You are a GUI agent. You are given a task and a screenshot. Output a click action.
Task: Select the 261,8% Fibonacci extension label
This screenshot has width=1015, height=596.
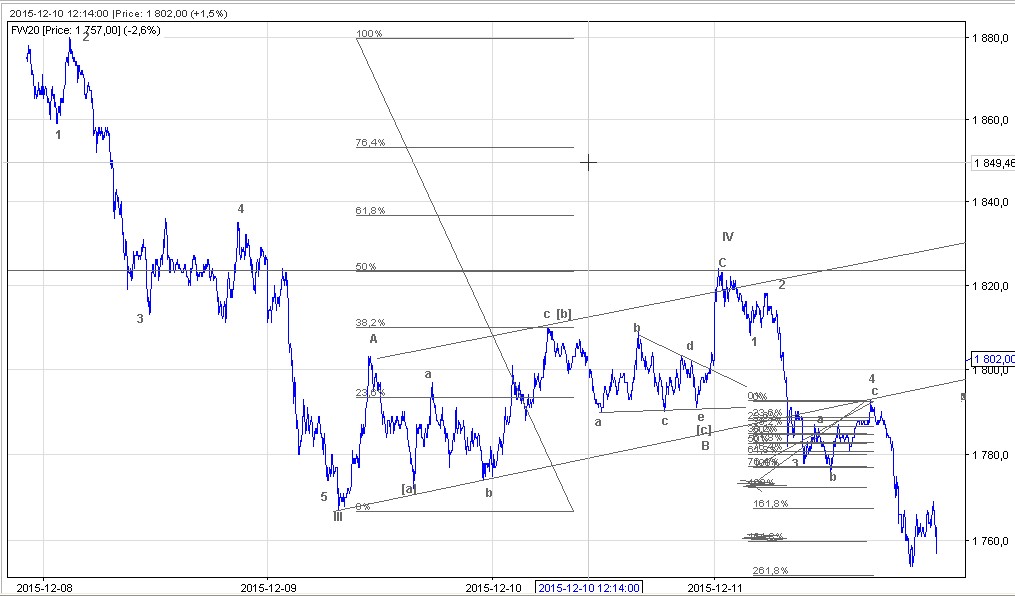770,570
